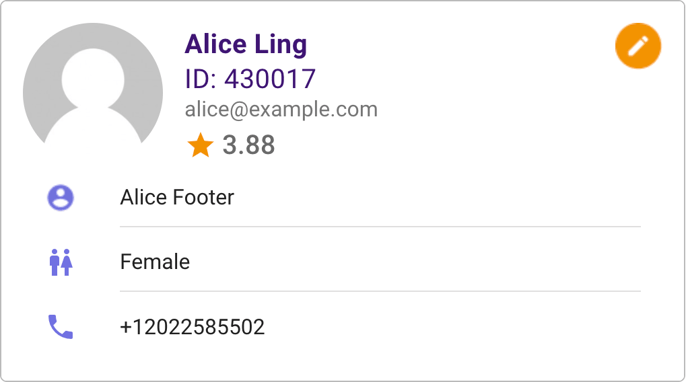Click the shoulders of the avatar silhouette
This screenshot has width=688, height=382.
(93, 126)
